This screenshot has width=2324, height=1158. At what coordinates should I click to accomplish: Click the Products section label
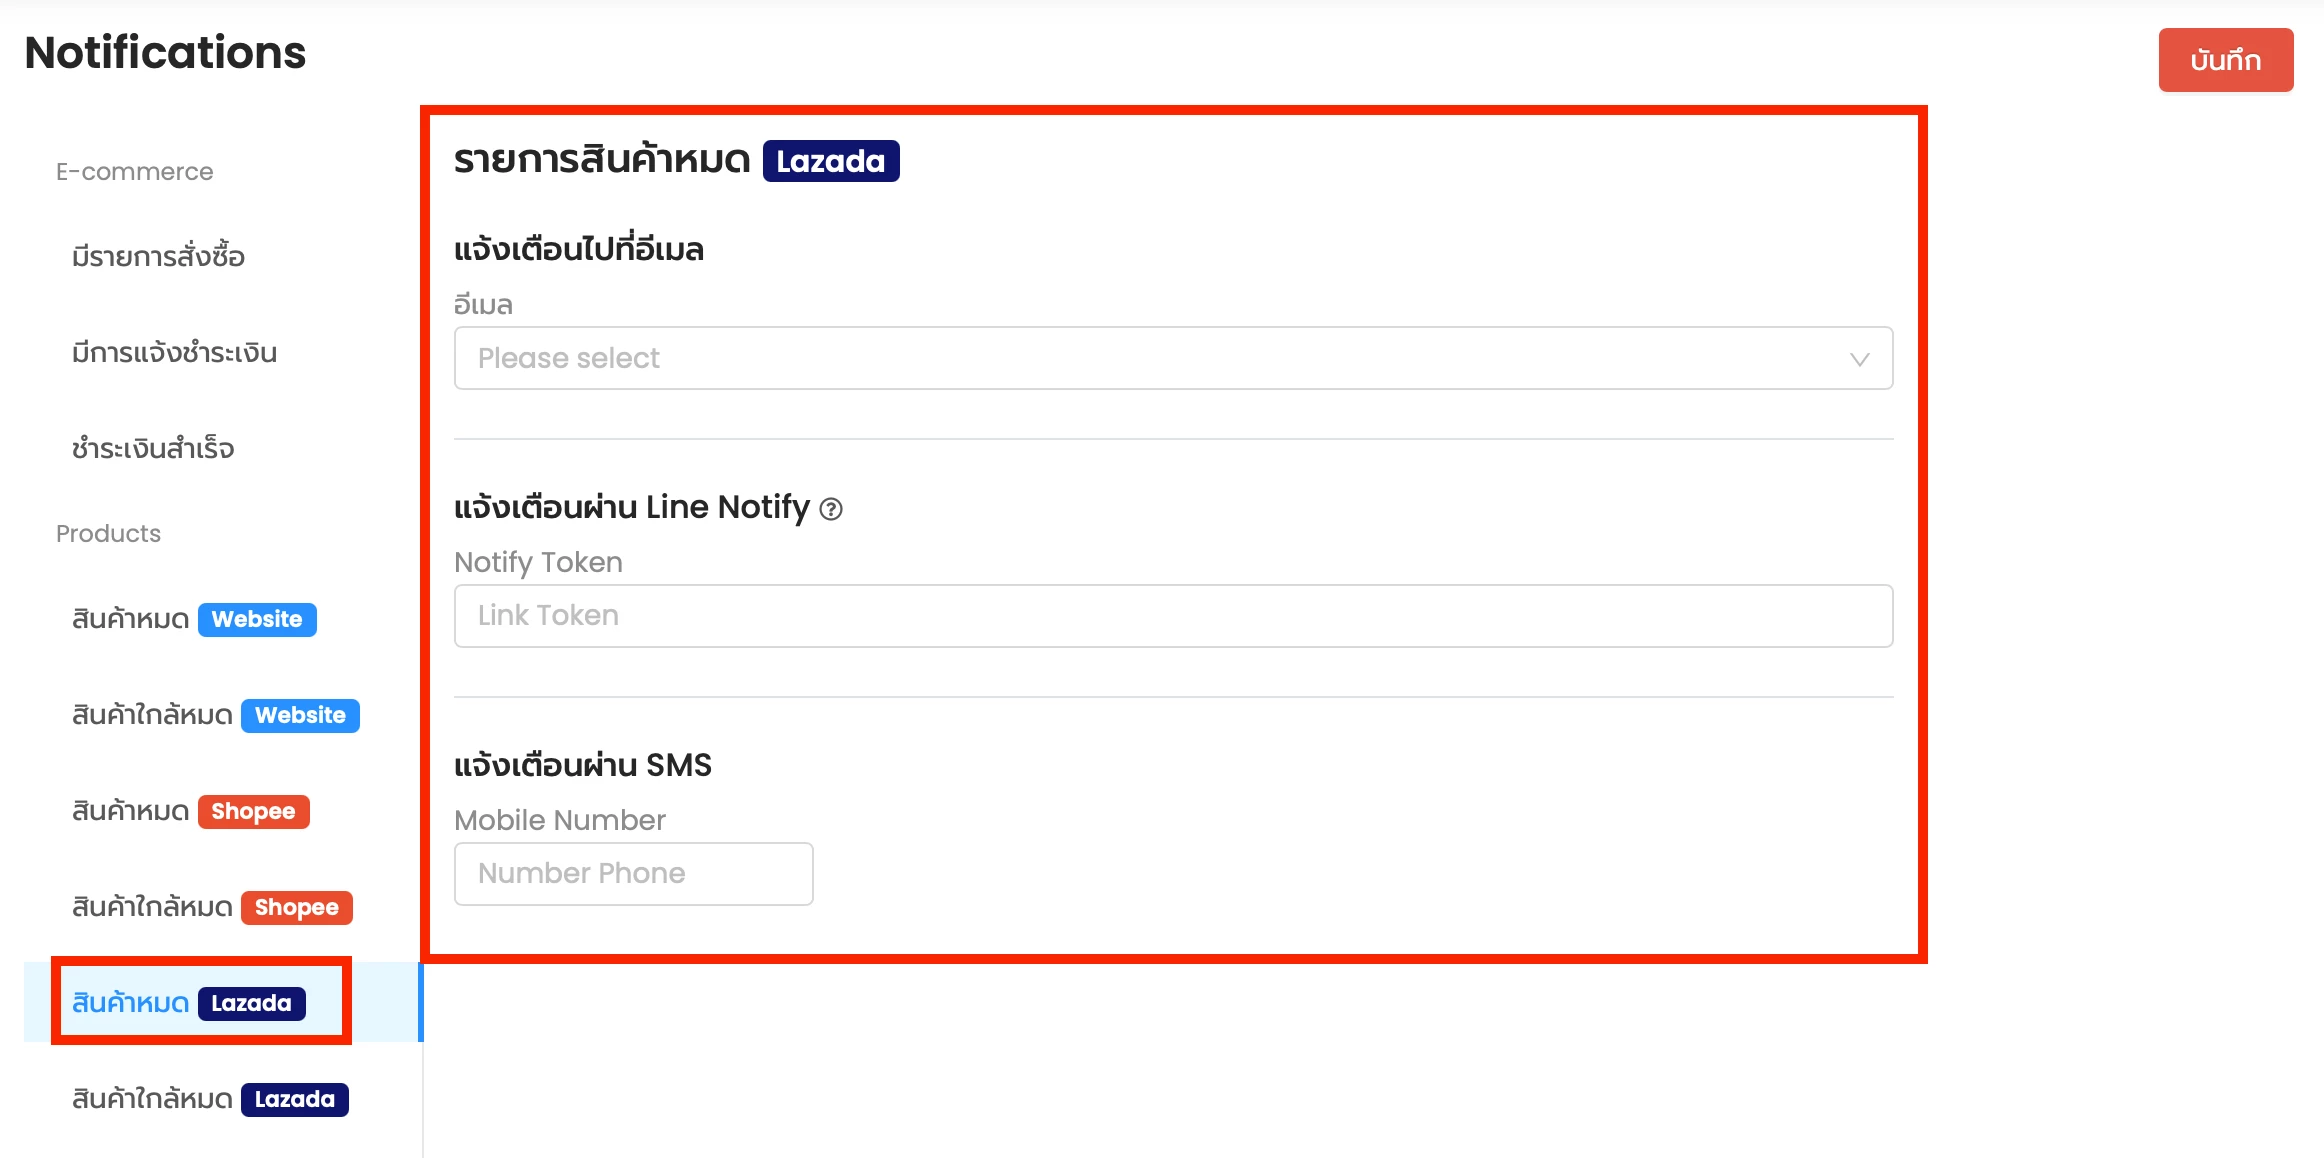pos(108,534)
